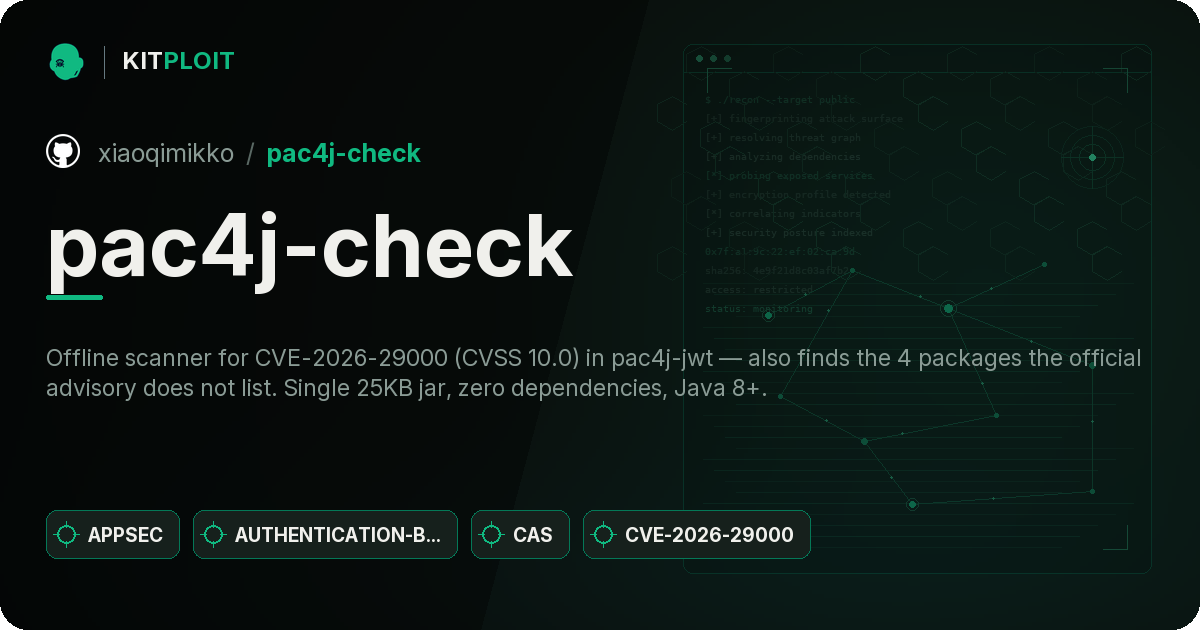Click the terminal line 'analyzing dependencies'

783,157
